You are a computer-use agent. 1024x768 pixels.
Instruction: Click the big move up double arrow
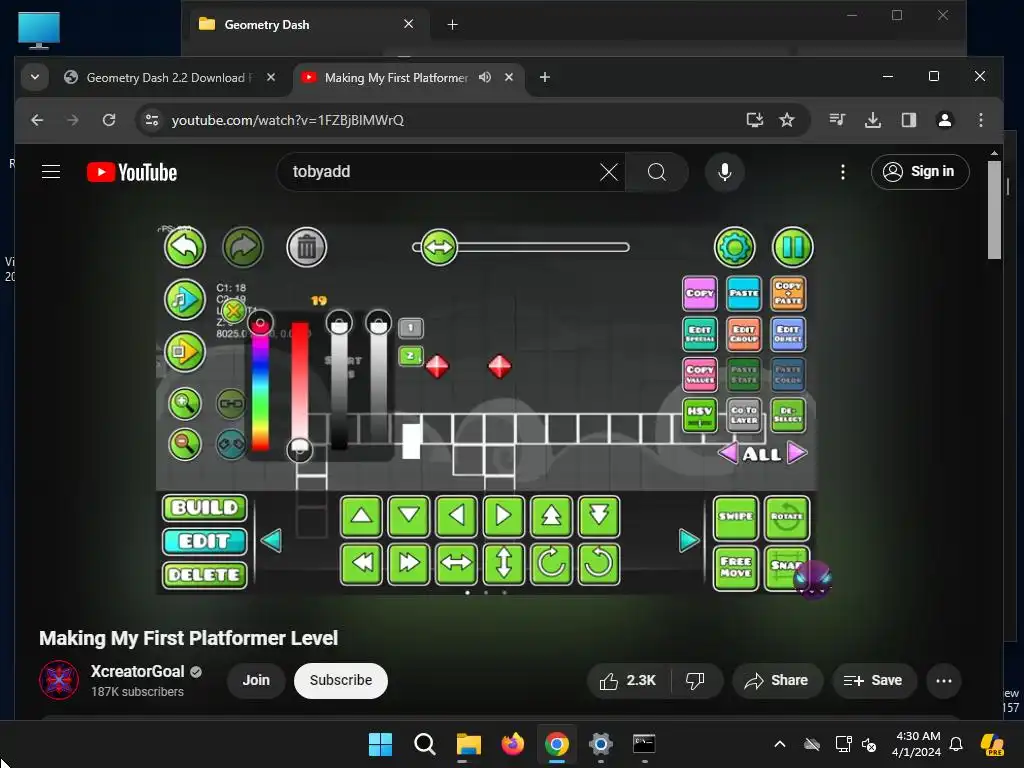(551, 516)
